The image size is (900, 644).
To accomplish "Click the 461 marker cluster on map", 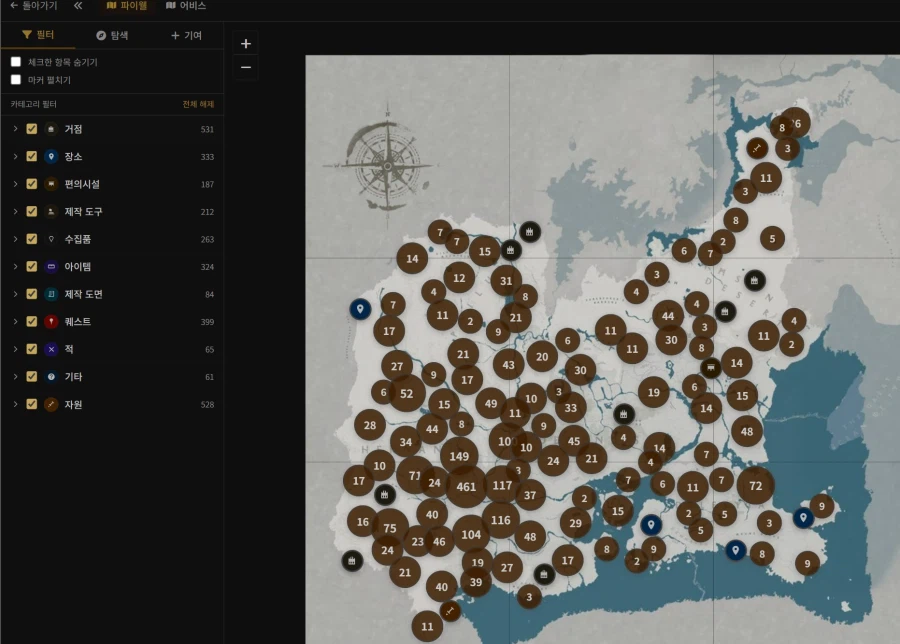I will point(466,486).
